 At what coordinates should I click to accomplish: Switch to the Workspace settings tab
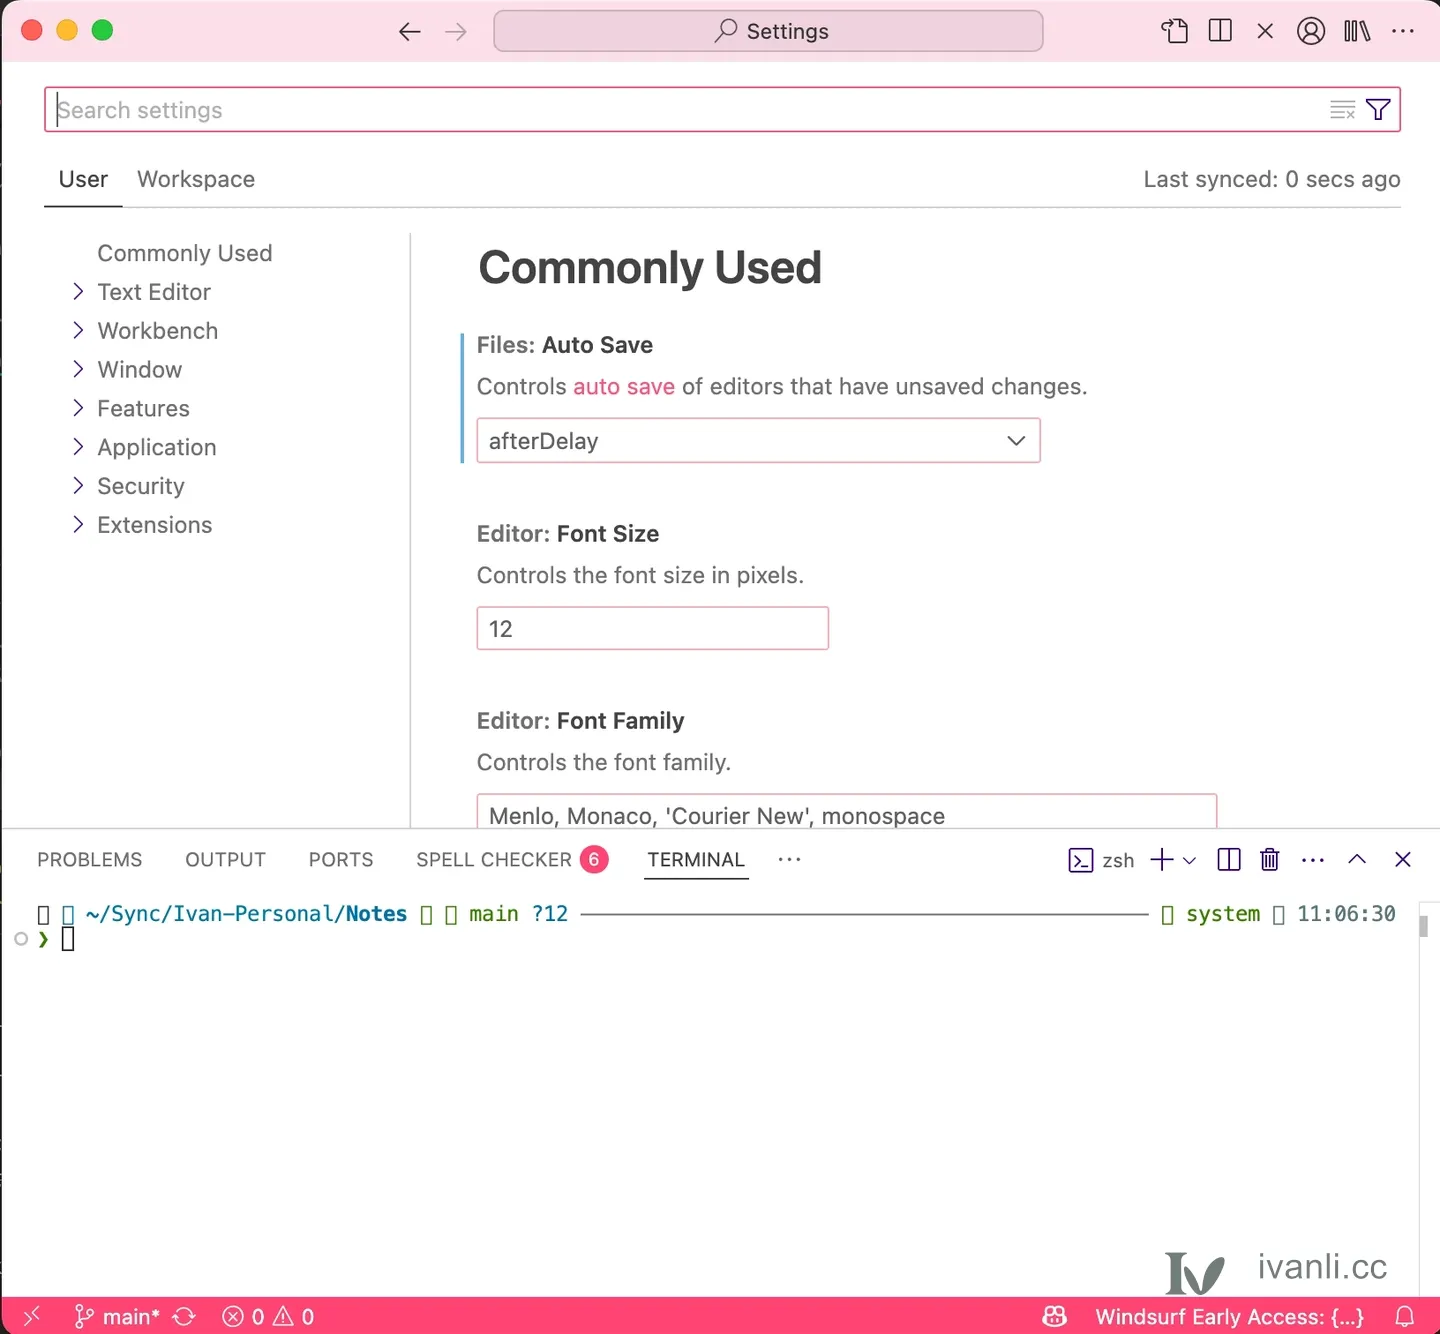(x=196, y=179)
